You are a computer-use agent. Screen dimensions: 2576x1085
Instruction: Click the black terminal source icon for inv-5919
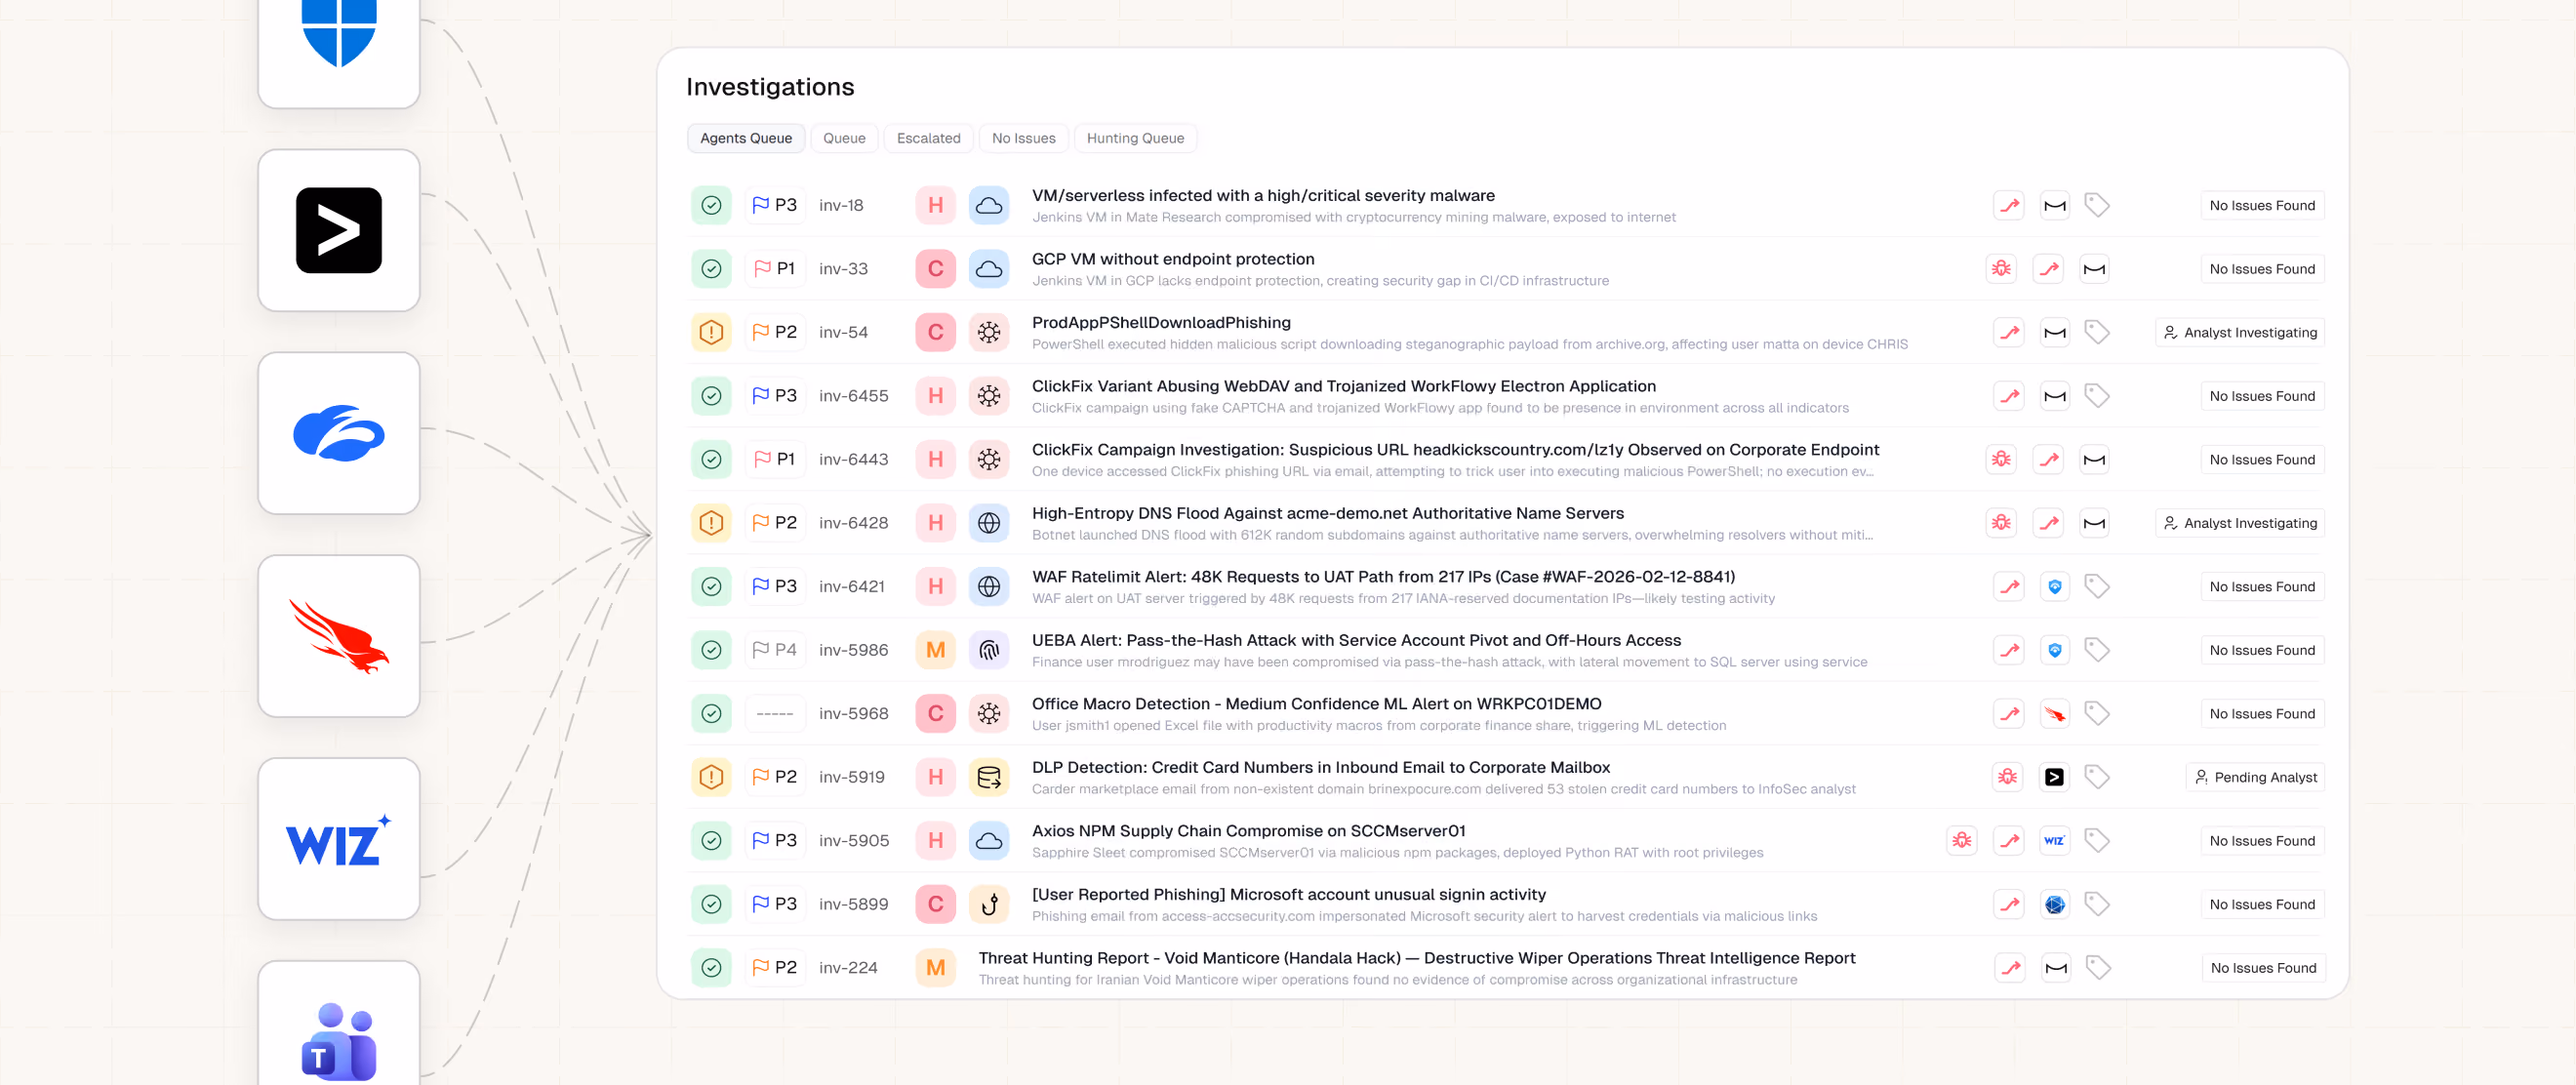2054,776
